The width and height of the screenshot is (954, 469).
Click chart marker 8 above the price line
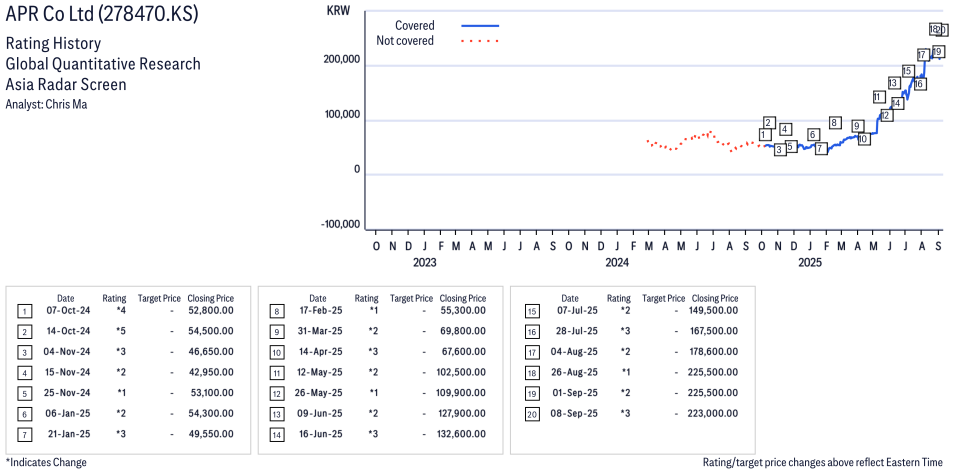click(835, 123)
